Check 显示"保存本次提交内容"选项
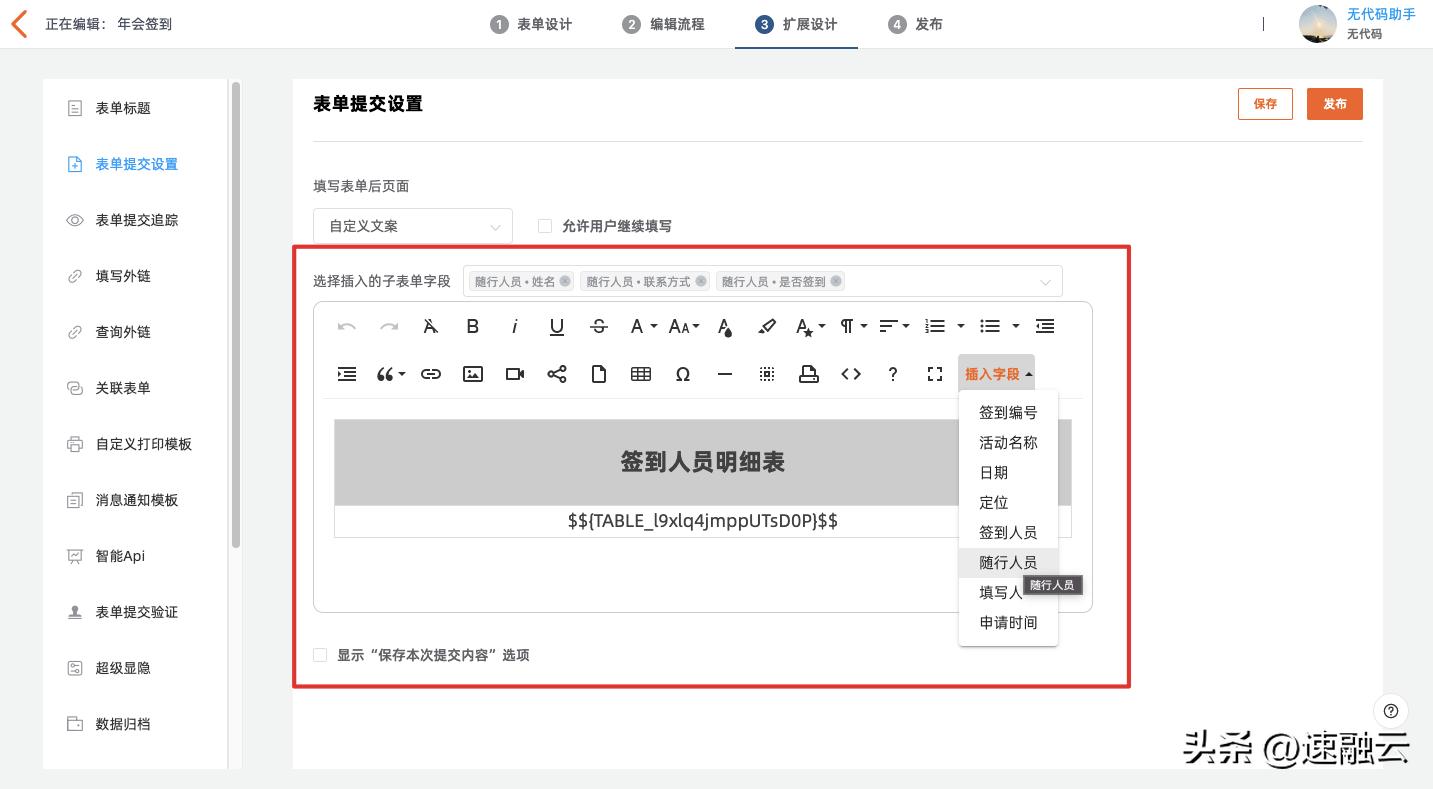This screenshot has width=1433, height=789. (320, 655)
